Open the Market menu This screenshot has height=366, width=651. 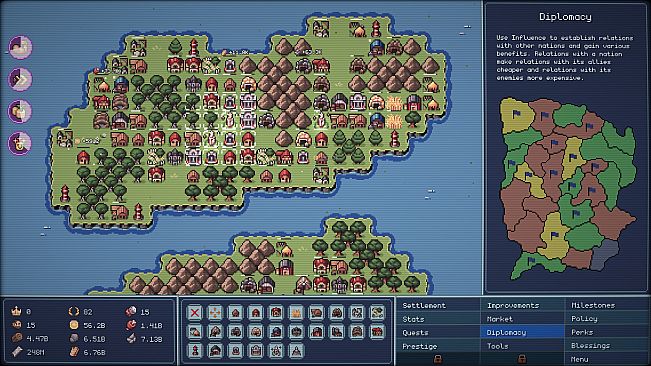tap(523, 319)
